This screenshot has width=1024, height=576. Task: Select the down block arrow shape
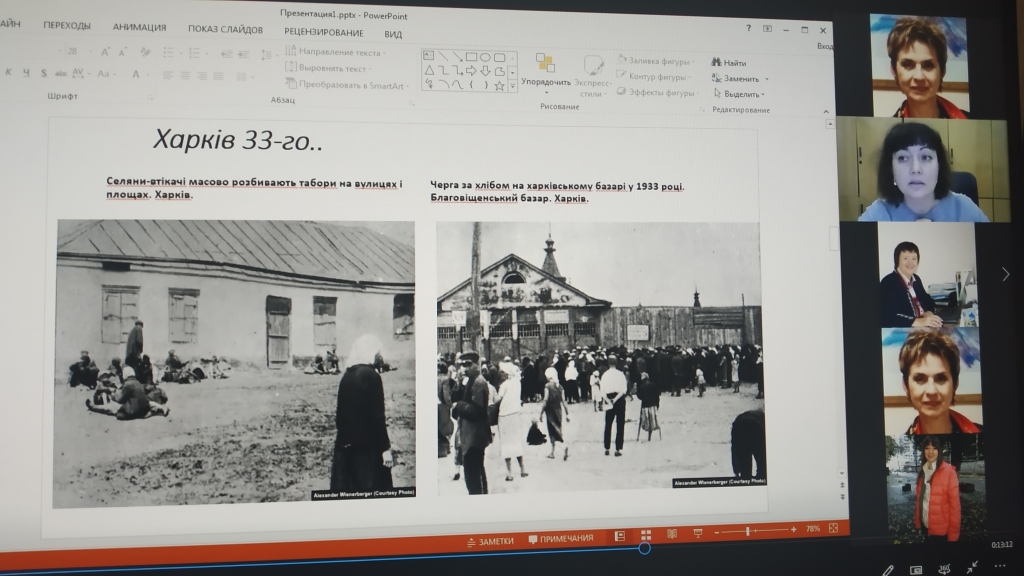pyautogui.click(x=485, y=71)
